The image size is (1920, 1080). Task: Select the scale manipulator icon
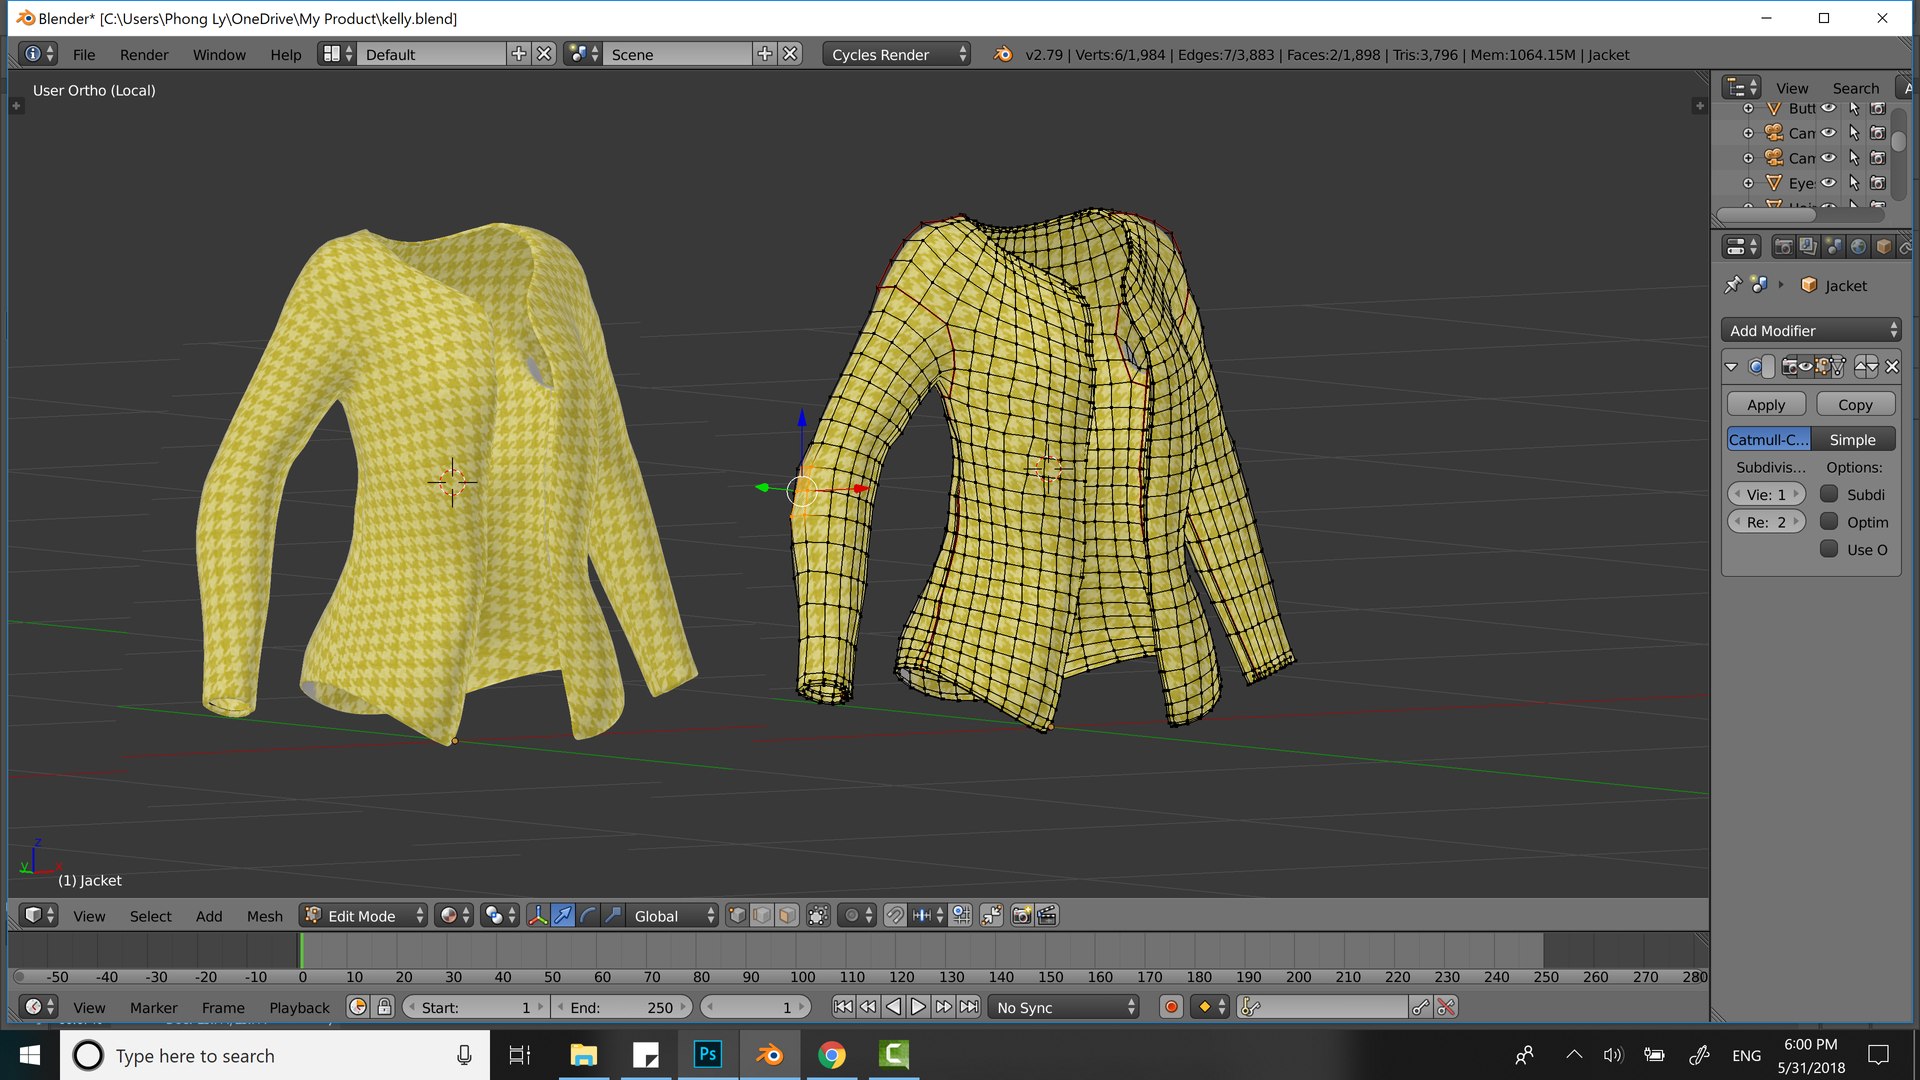(x=613, y=916)
